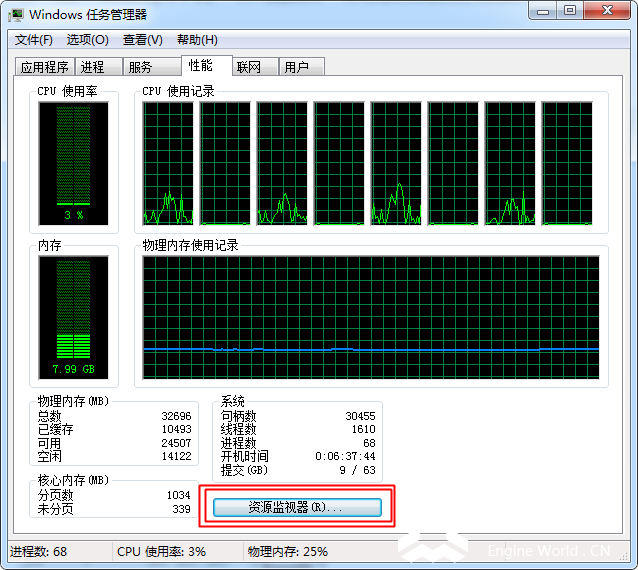Click status bar 进程数: 68

tap(38, 551)
